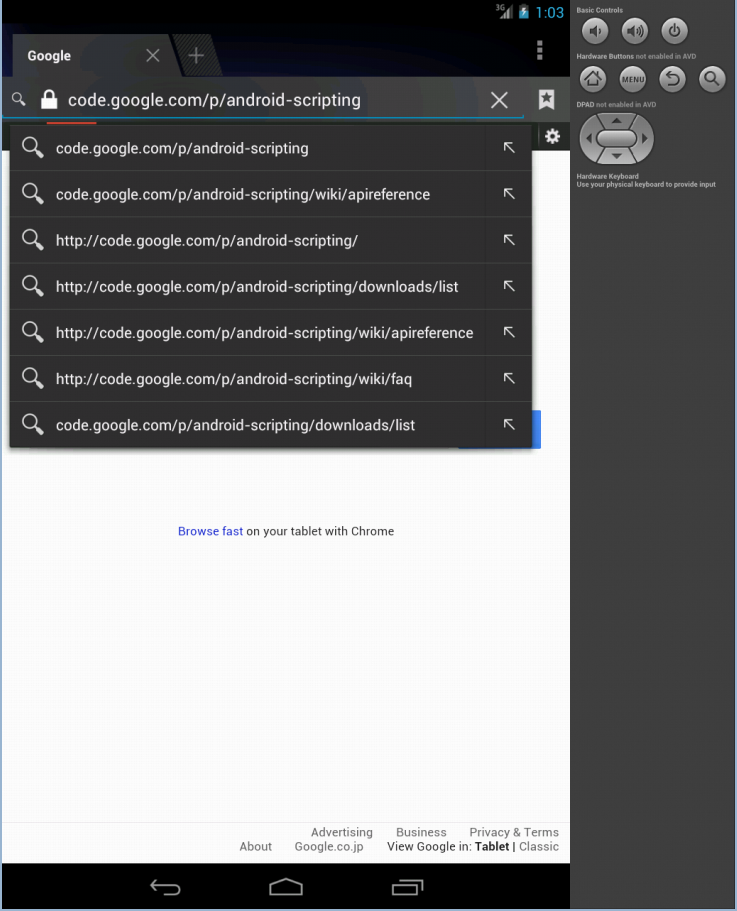Tap the Android navigation home button

286,887
